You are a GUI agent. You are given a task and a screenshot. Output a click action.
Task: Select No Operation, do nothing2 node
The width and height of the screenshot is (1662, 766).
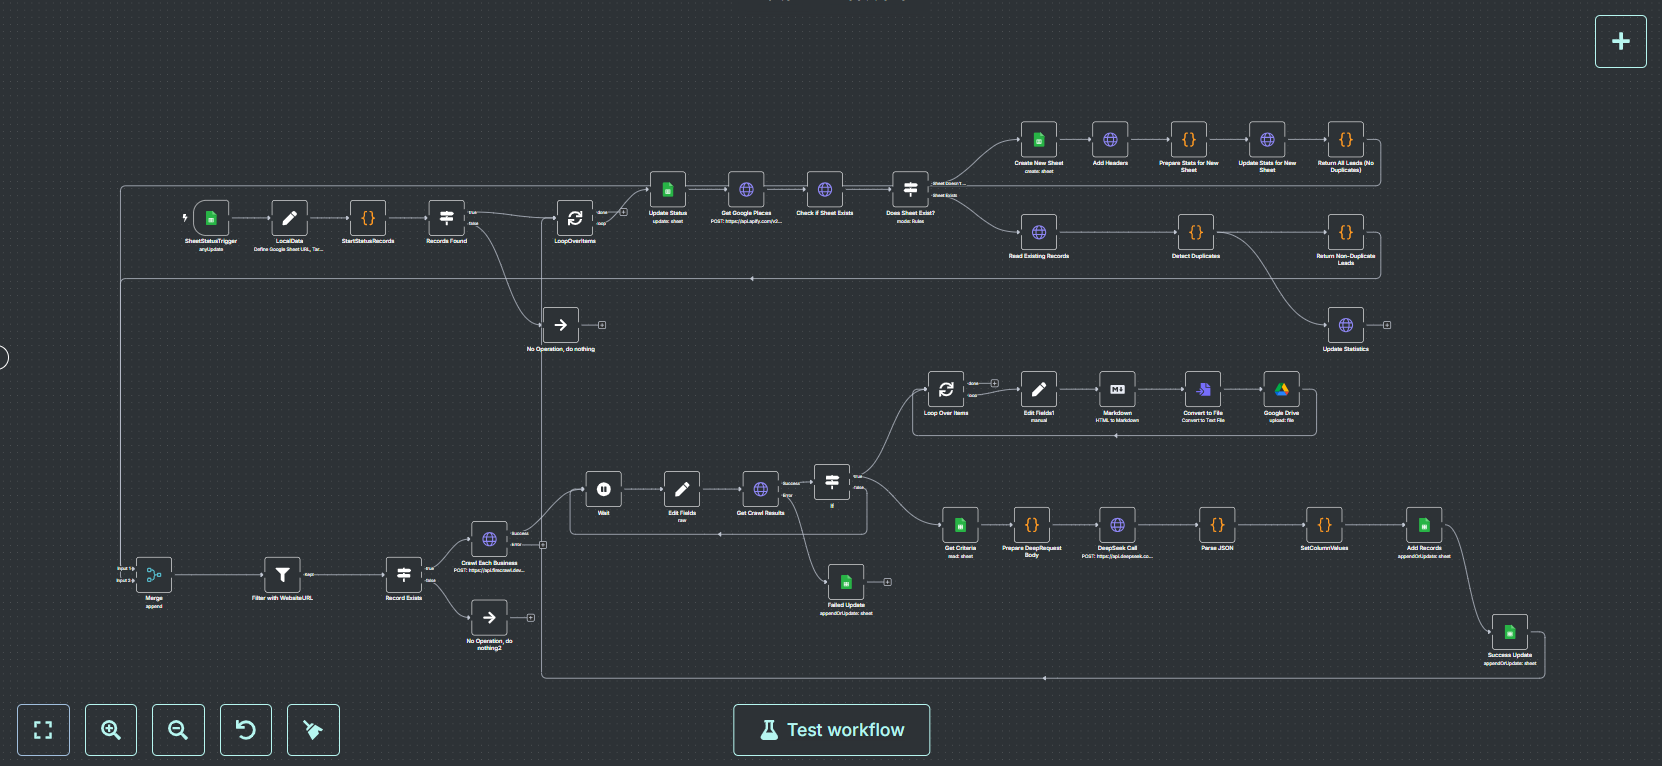(489, 618)
